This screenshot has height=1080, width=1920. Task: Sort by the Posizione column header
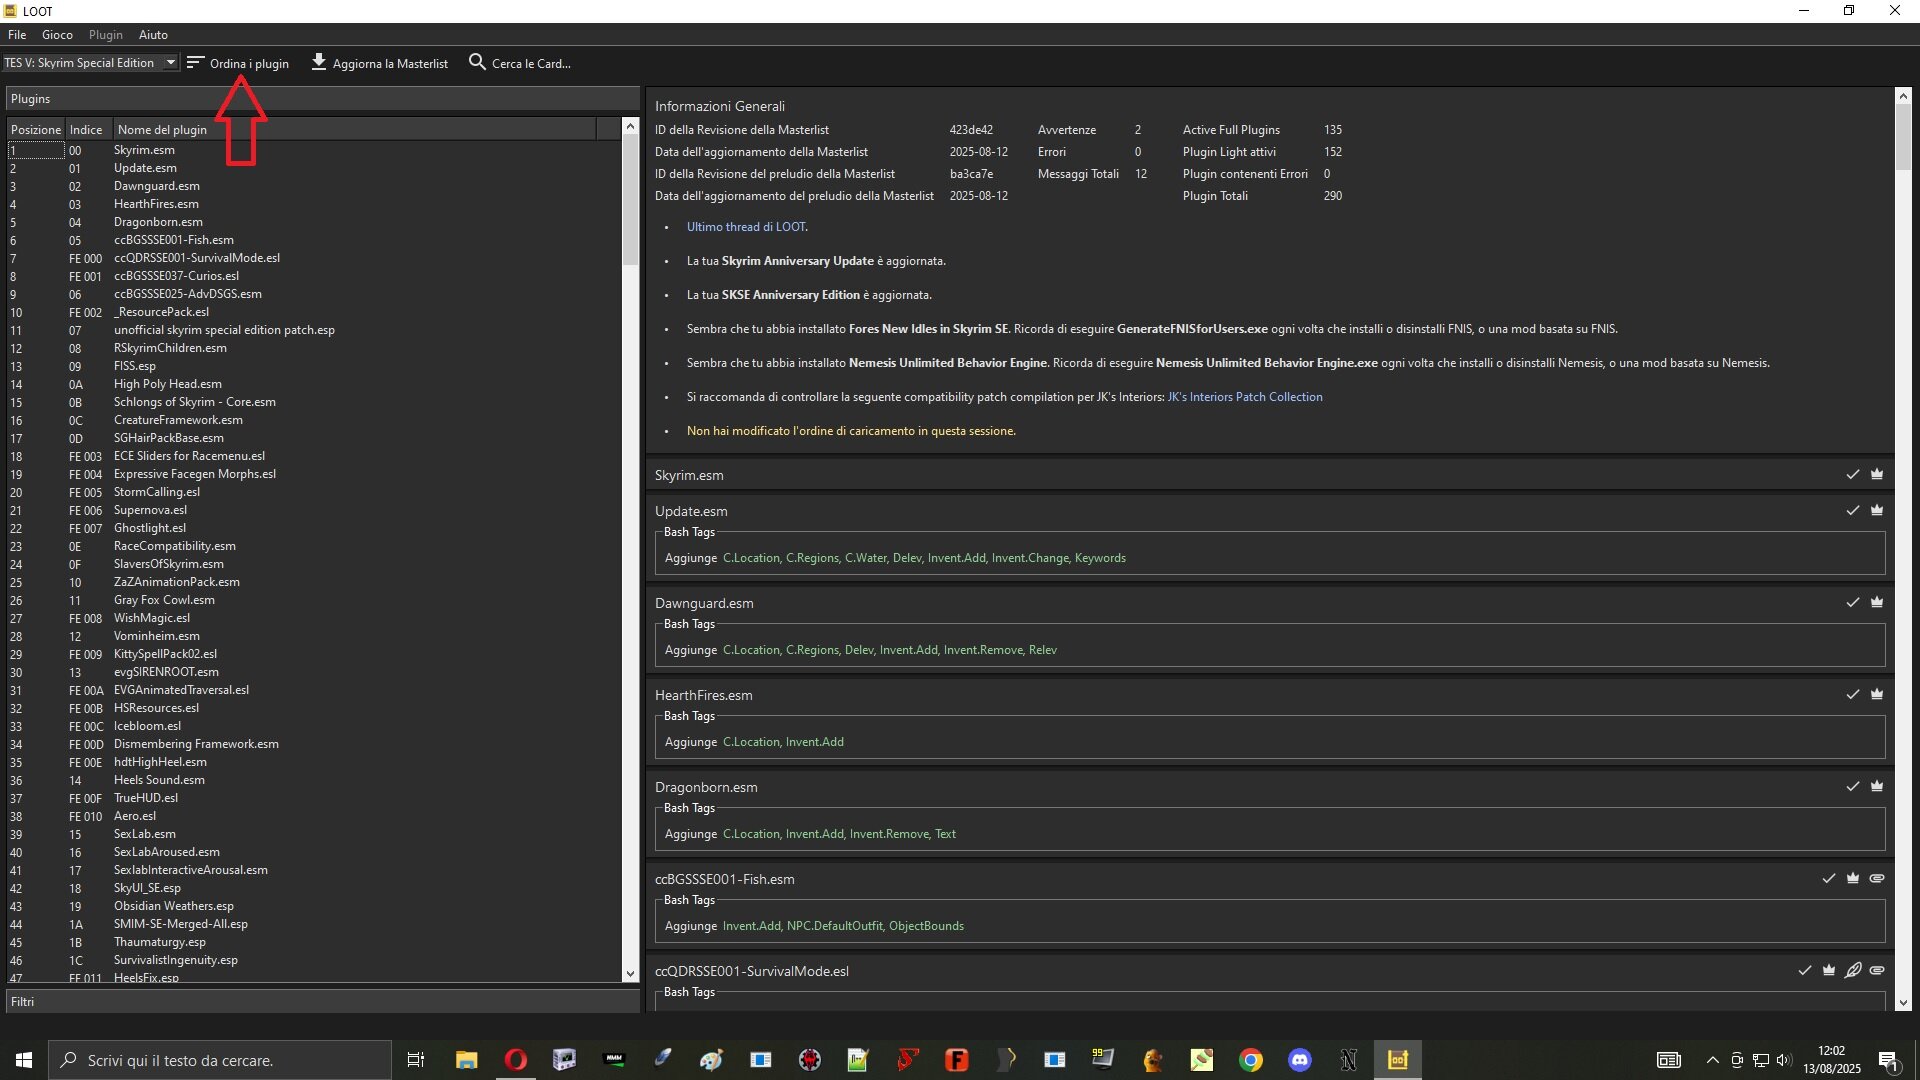point(36,130)
